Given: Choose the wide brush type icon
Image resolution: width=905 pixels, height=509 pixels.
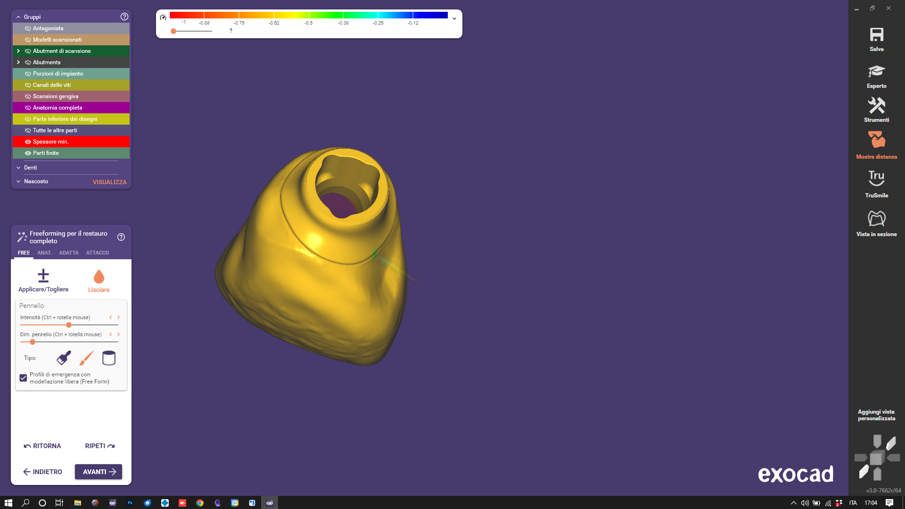Looking at the screenshot, I should coord(63,358).
